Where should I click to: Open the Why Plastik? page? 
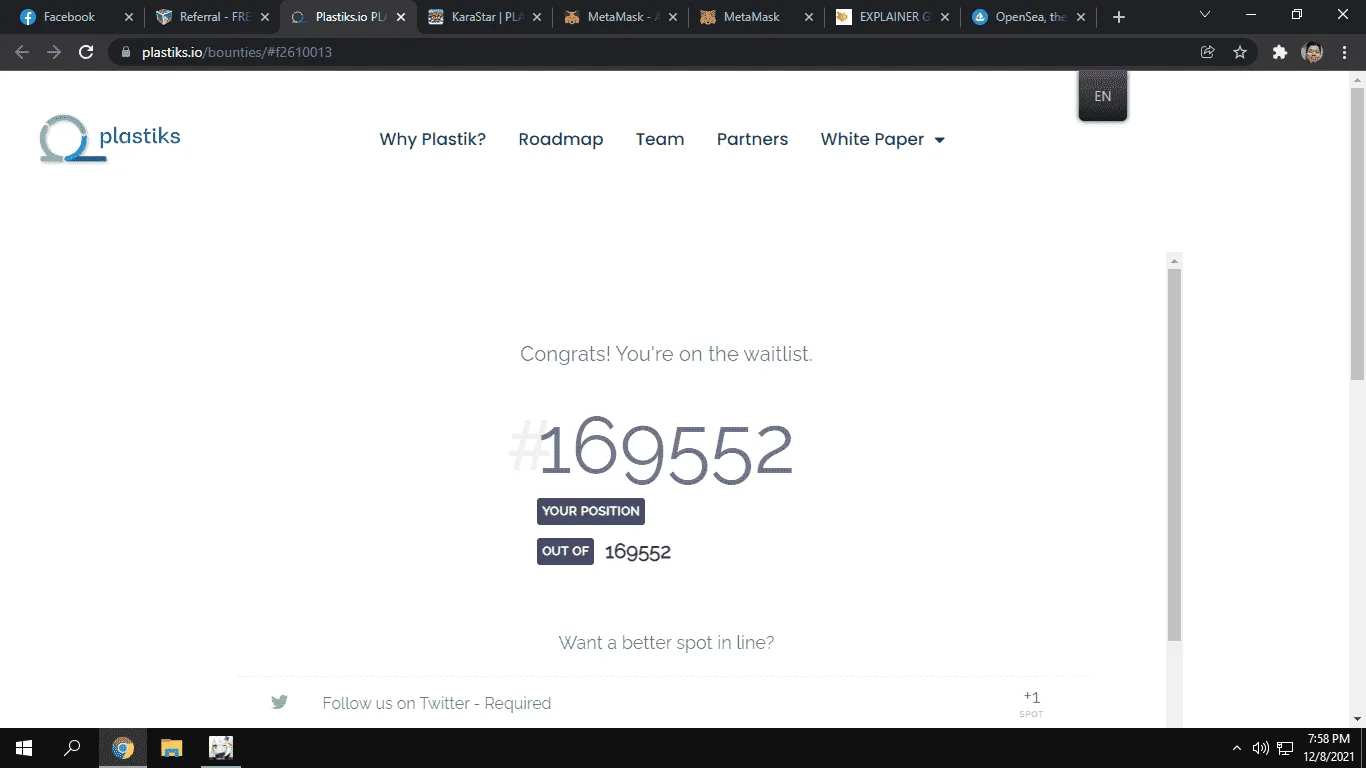[x=432, y=139]
